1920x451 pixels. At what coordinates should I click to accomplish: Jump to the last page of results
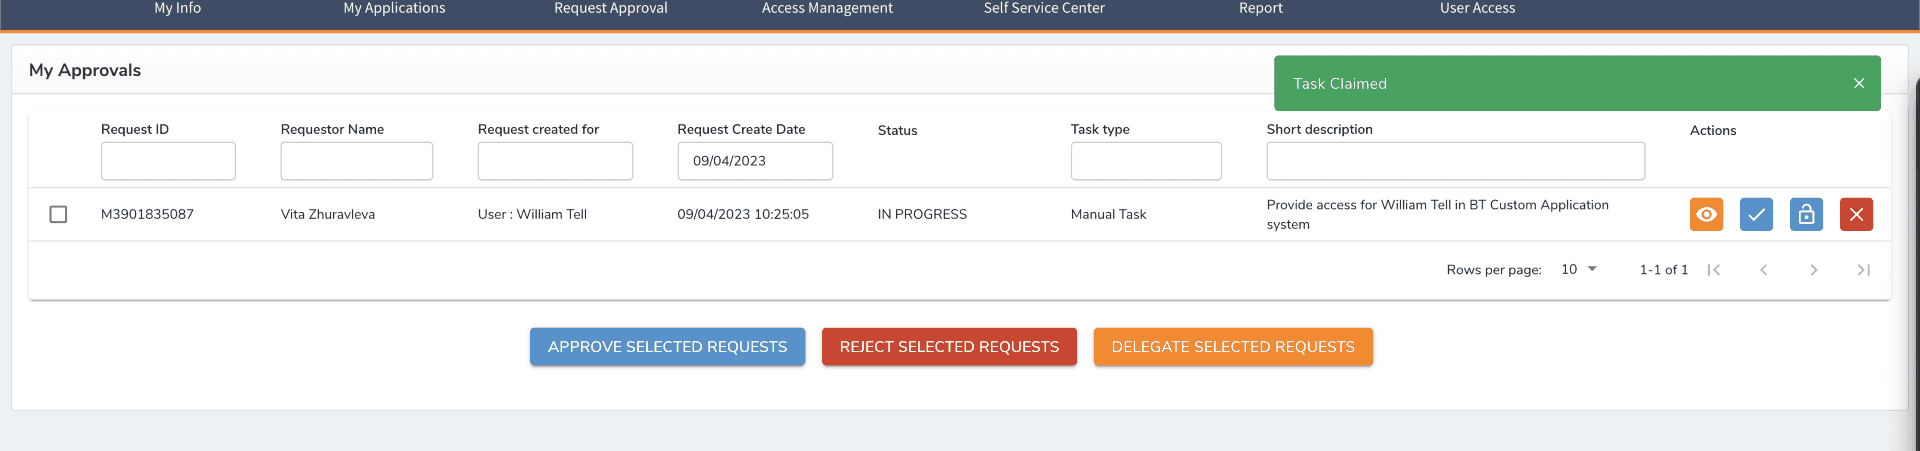click(x=1864, y=270)
